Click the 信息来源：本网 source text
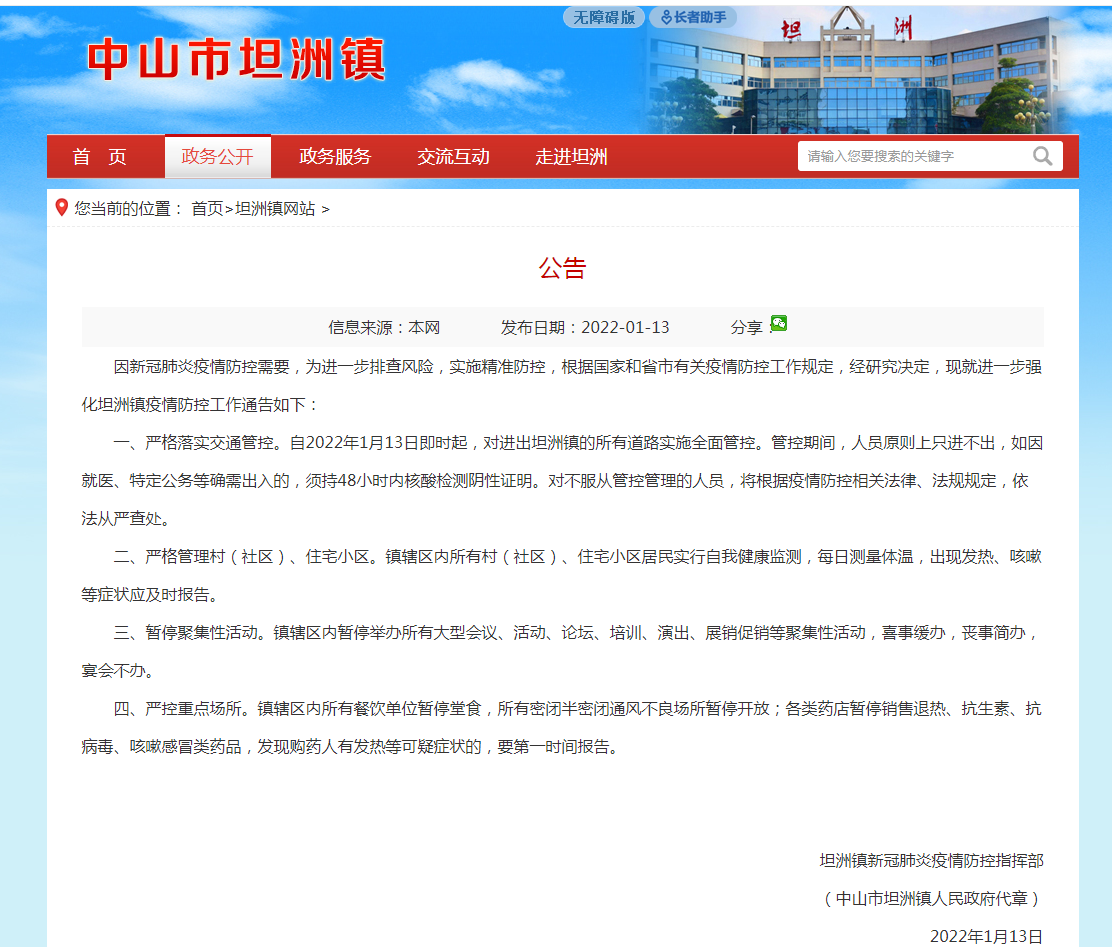Screen dimensions: 1112x947 pos(384,327)
